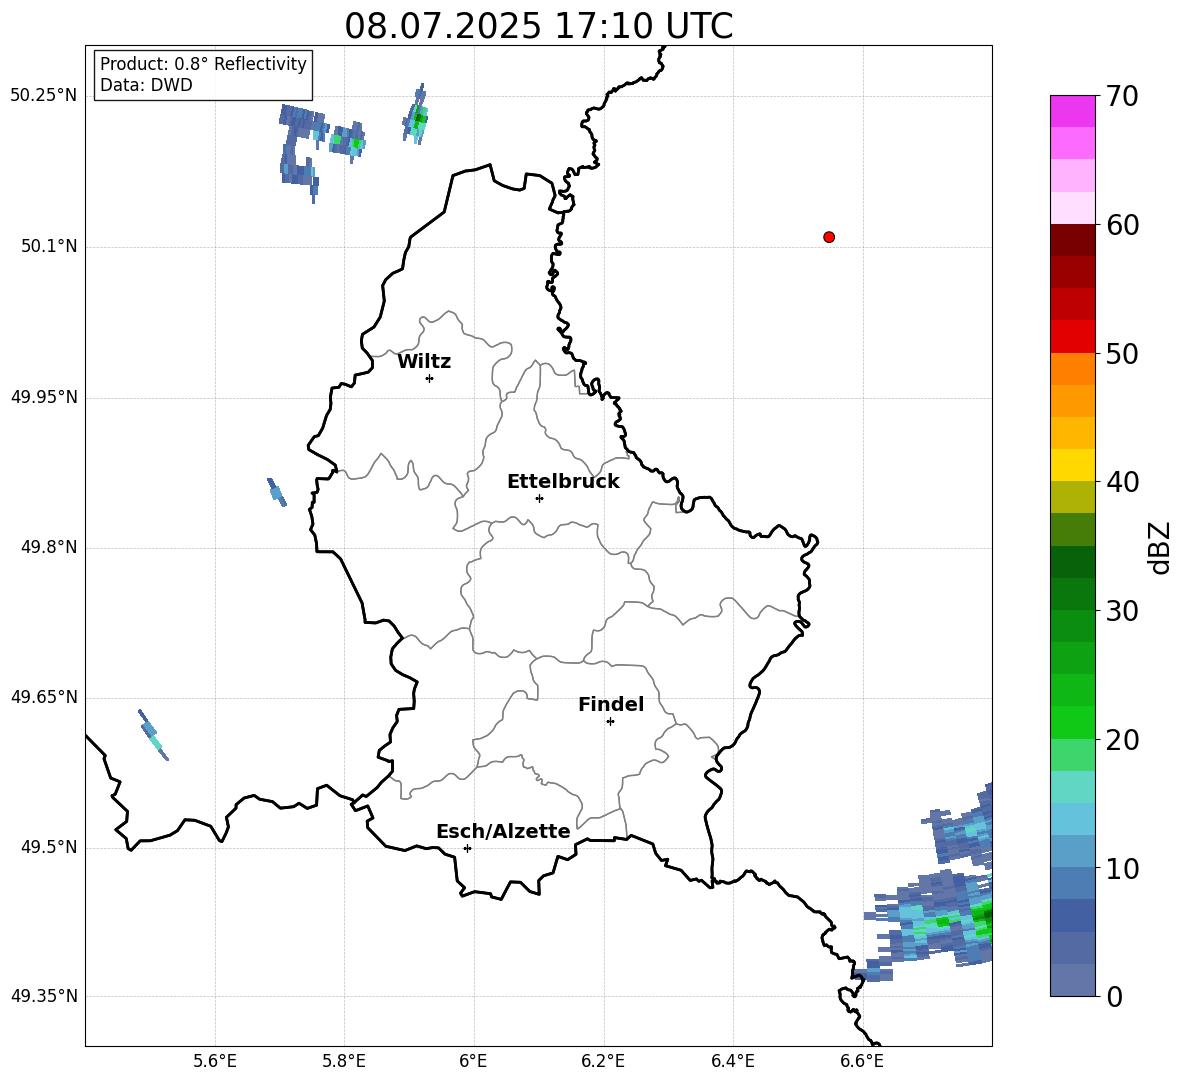Click the 49.8°N latitude label
The height and width of the screenshot is (1081, 1184).
pyautogui.click(x=49, y=547)
